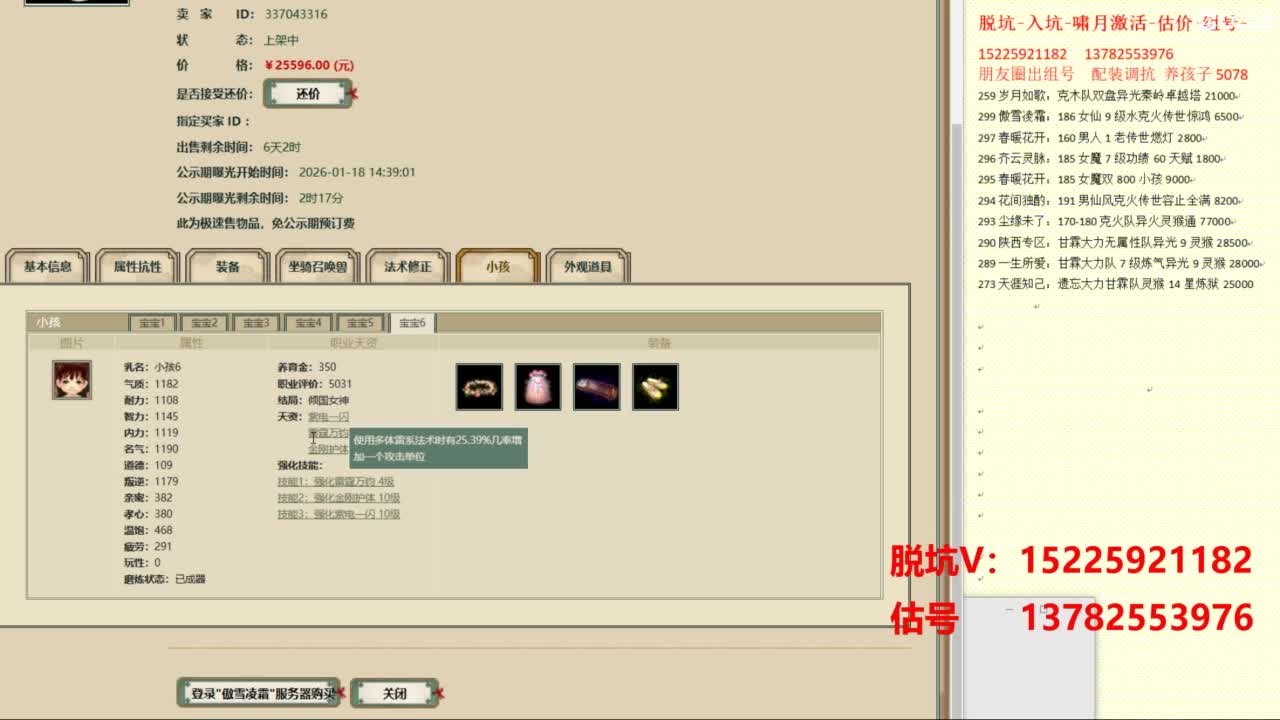
Task: Click the 关闭 button
Action: point(394,693)
